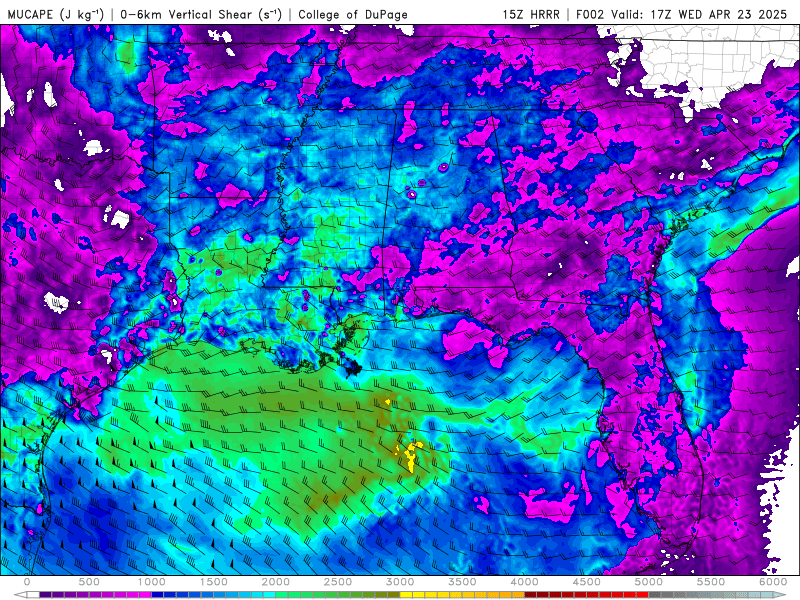Image resolution: width=800 pixels, height=600 pixels.
Task: Click the 15Z HRRR model run label
Action: (x=531, y=15)
